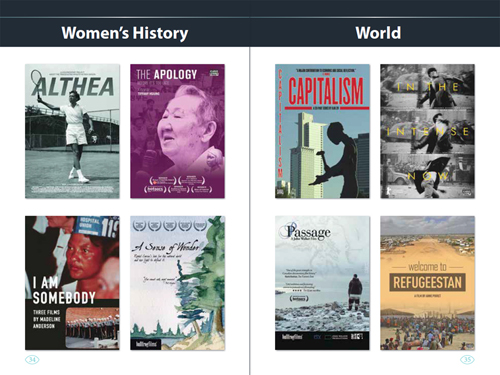This screenshot has width=500, height=375.
Task: Click the Women's History heading
Action: point(125,33)
